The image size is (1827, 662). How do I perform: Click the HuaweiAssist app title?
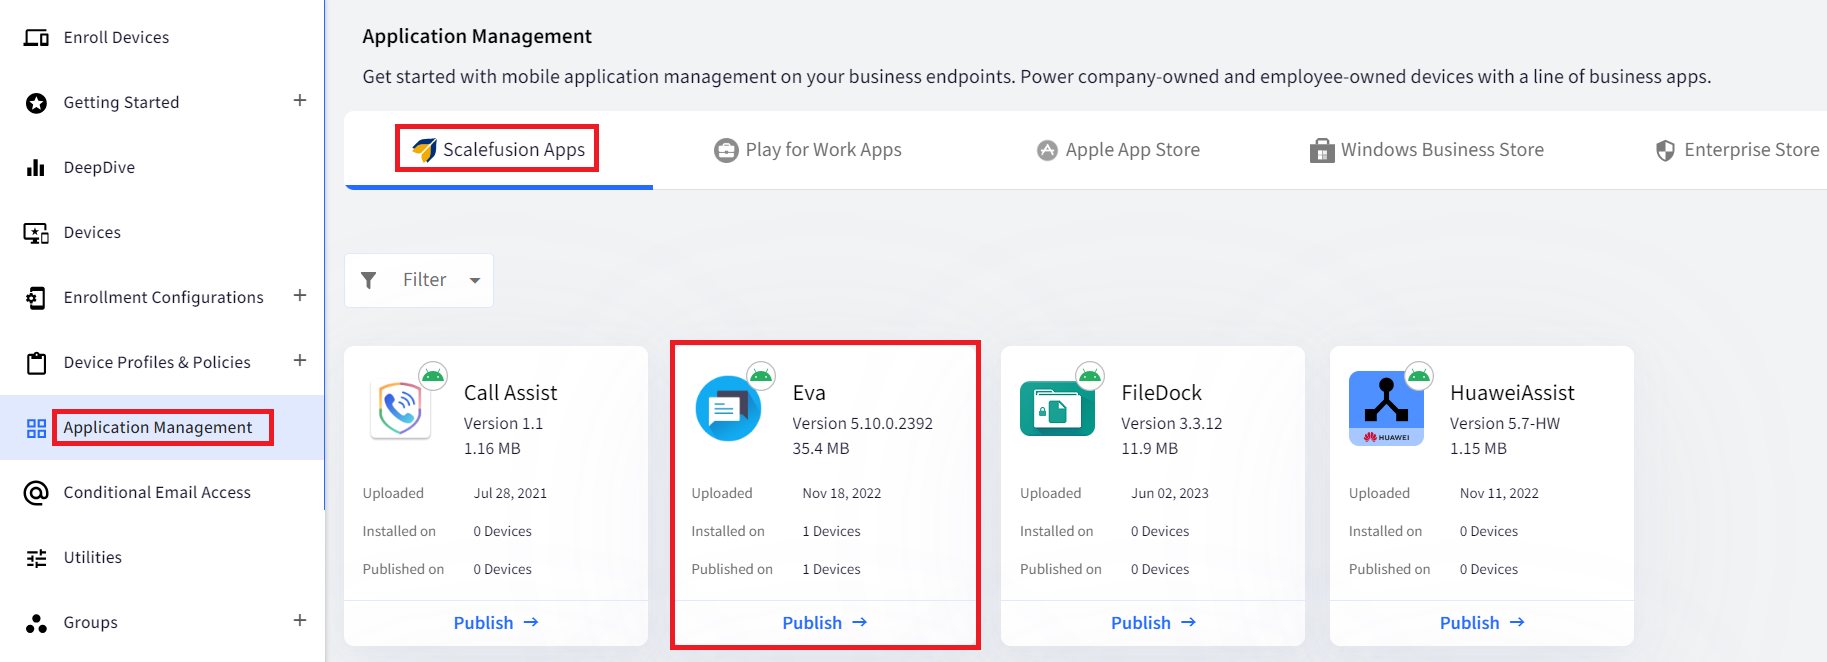click(1512, 393)
